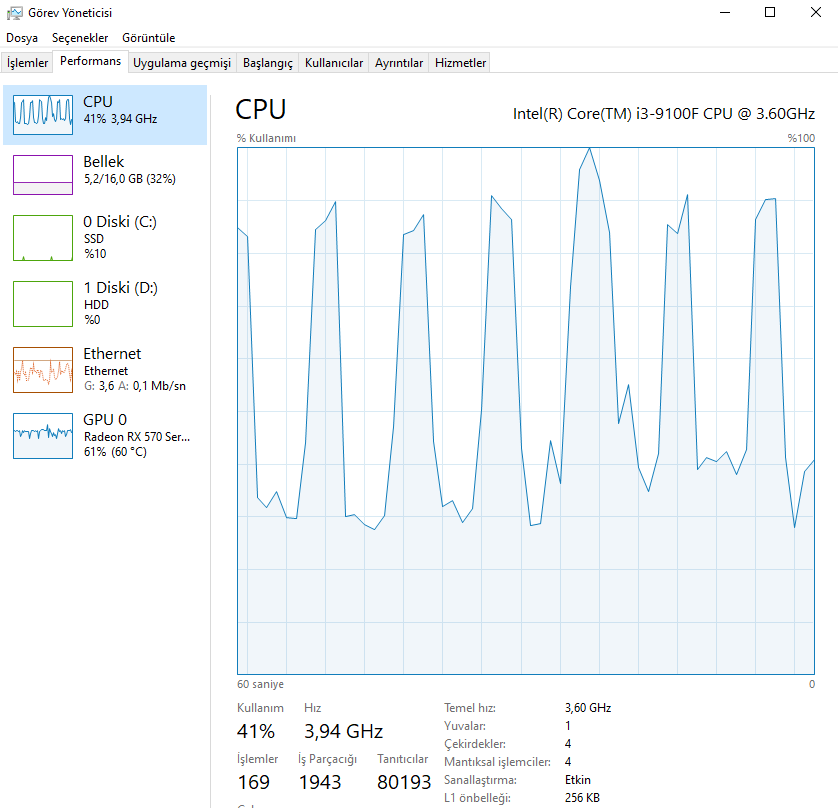838x808 pixels.
Task: Click the Sanallaştırma value Etkin
Action: tap(578, 780)
